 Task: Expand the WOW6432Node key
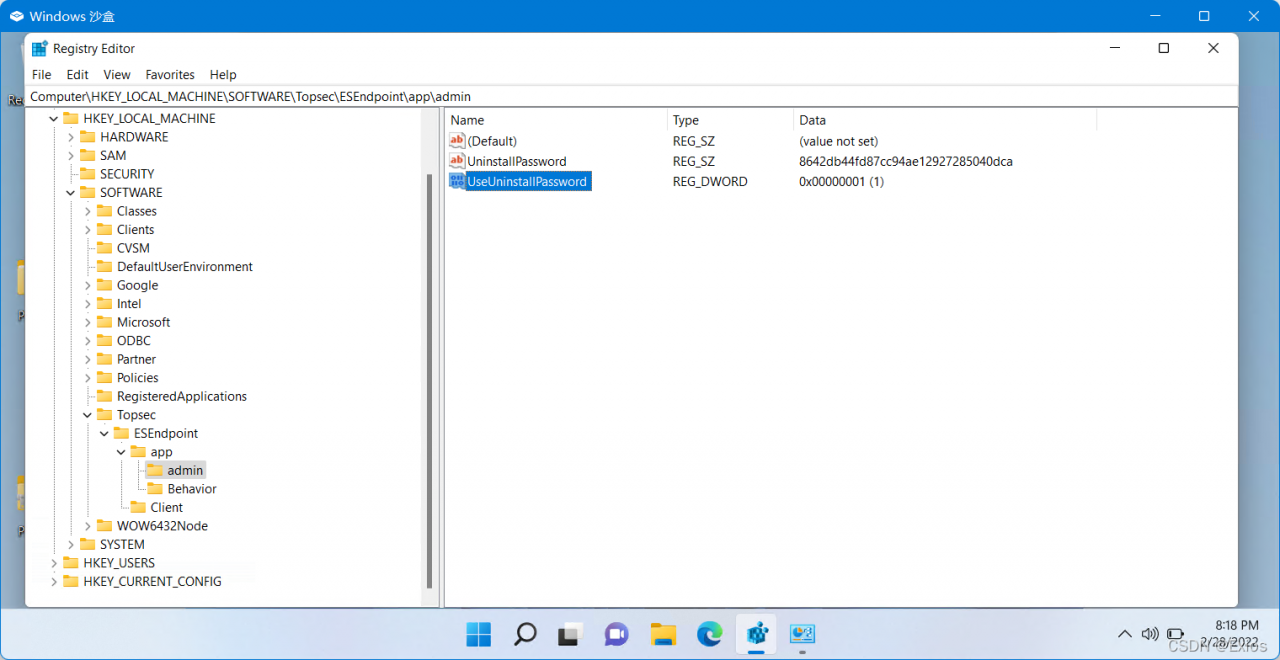(88, 526)
